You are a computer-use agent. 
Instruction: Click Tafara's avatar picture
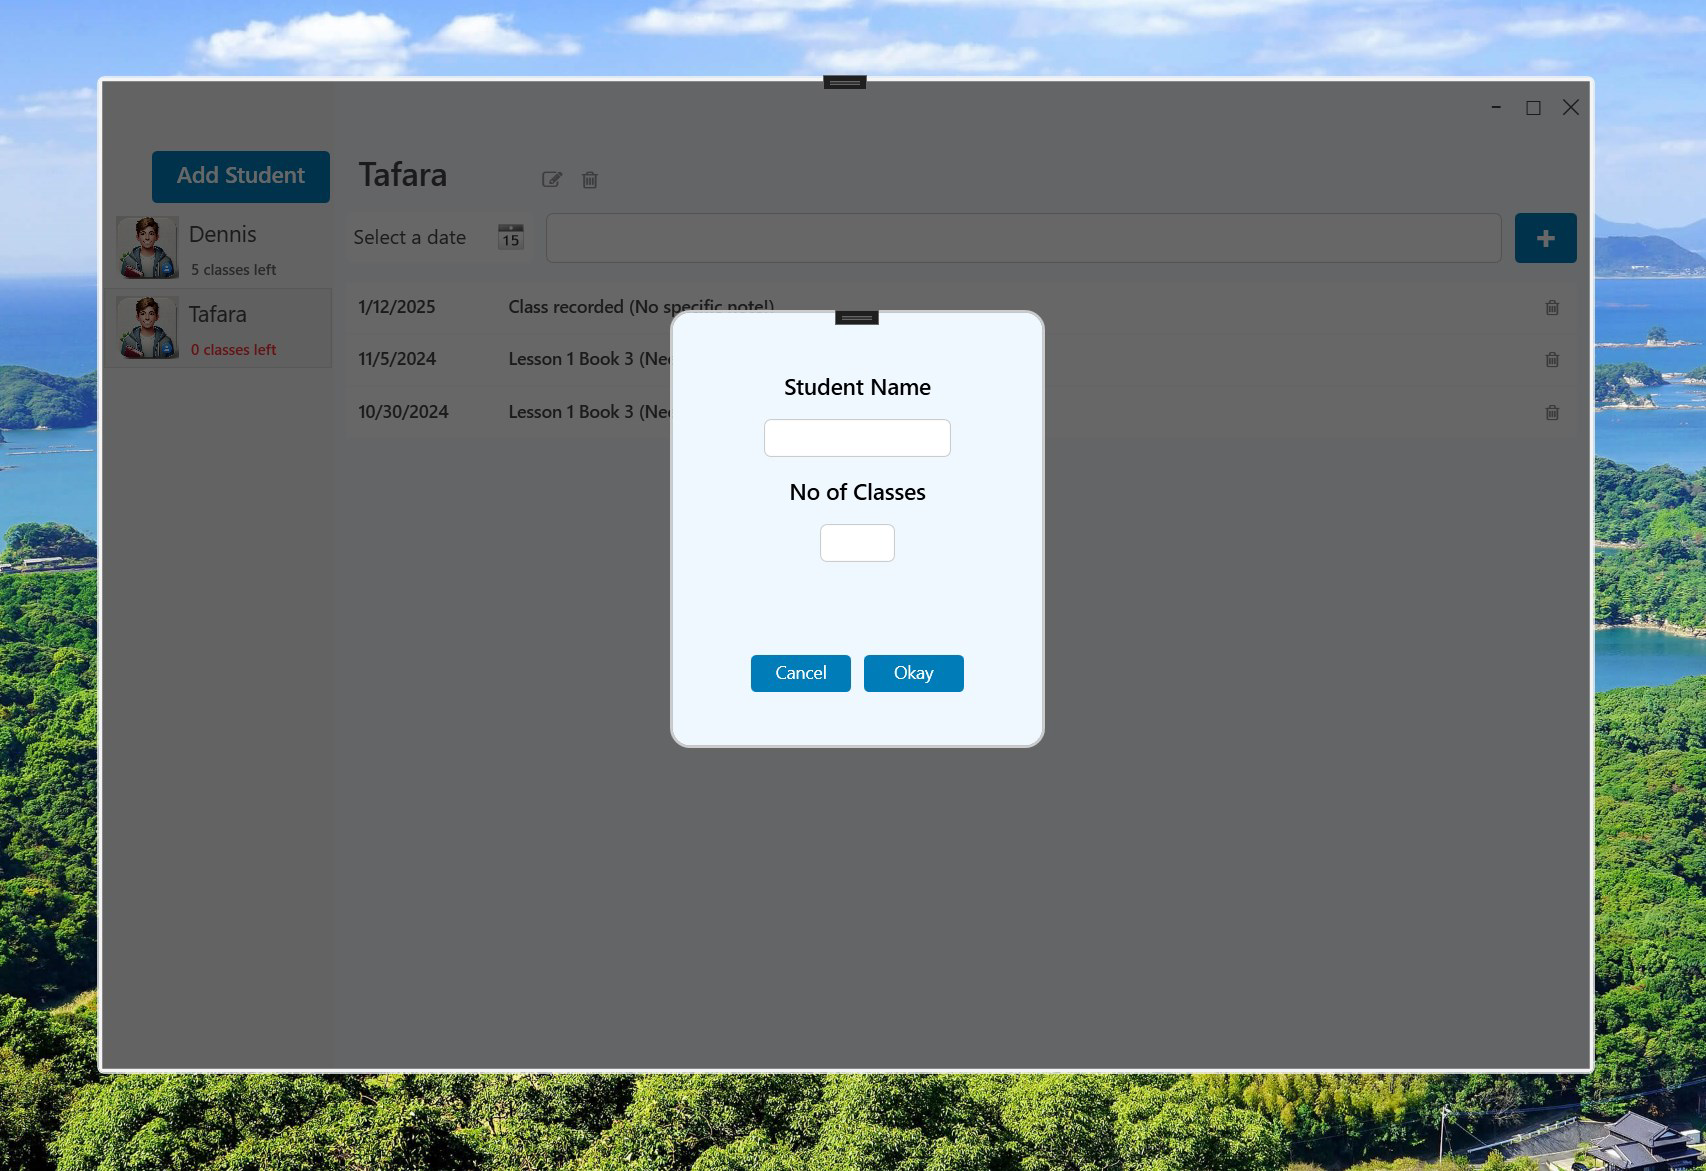pyautogui.click(x=148, y=327)
